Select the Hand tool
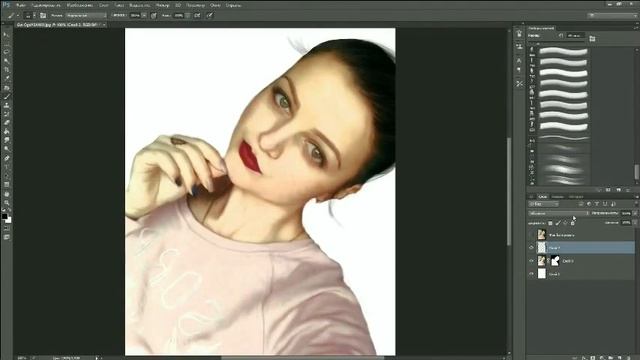The width and height of the screenshot is (640, 360). point(6,194)
